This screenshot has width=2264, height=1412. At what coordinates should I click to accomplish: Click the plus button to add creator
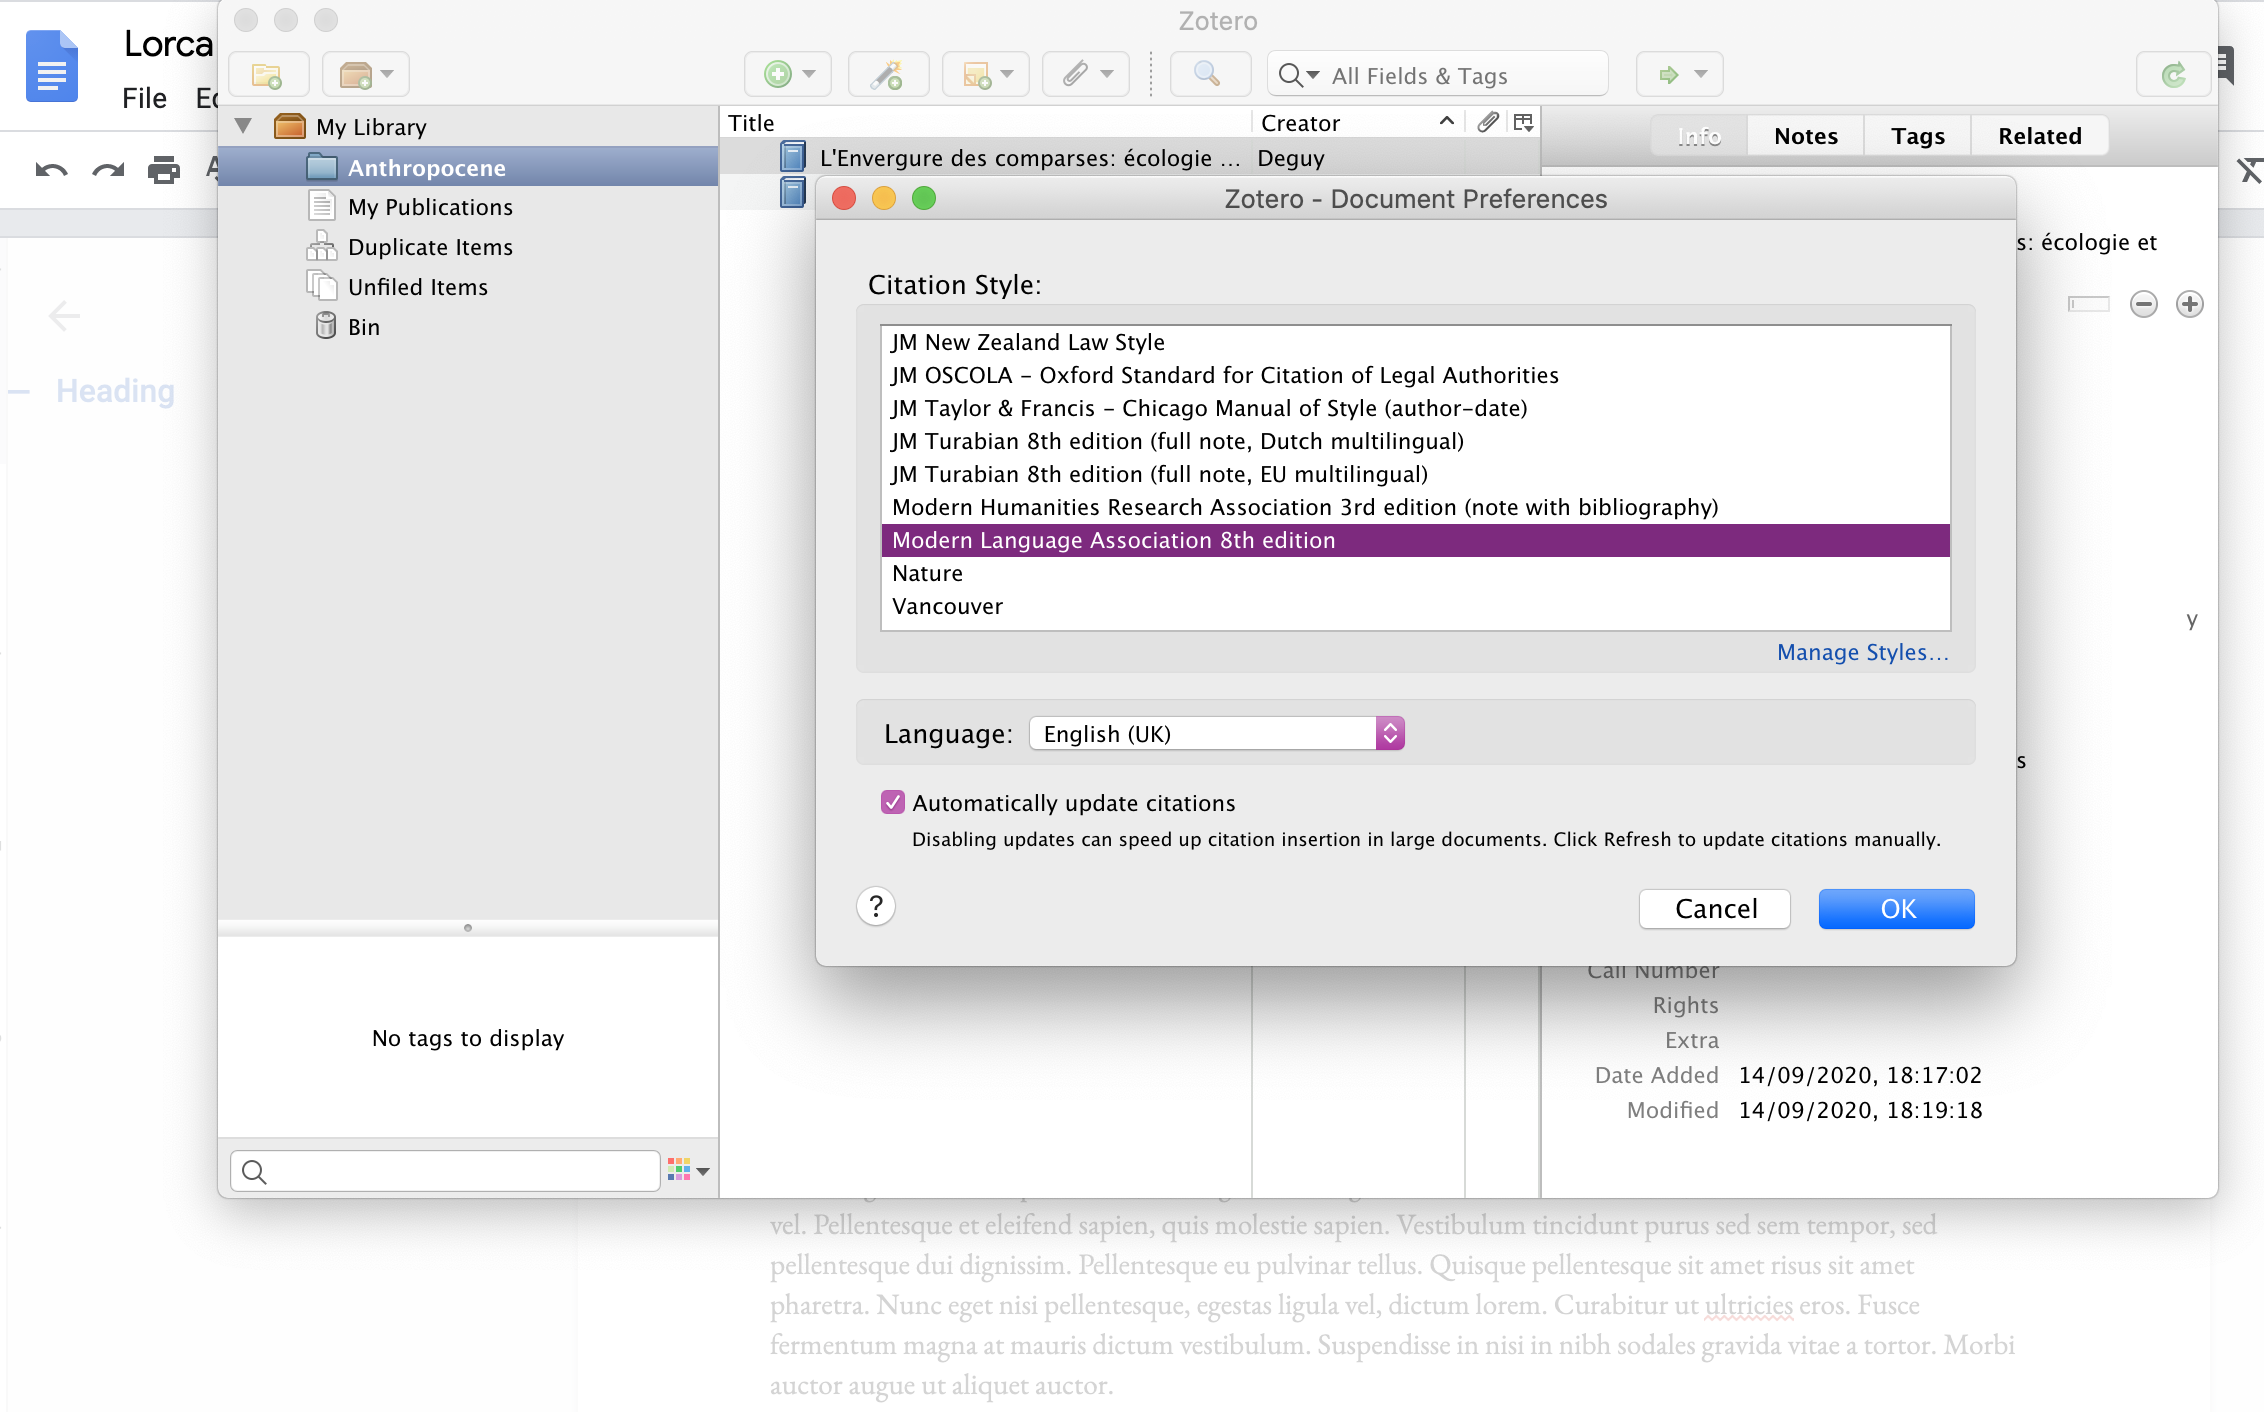pos(2190,304)
